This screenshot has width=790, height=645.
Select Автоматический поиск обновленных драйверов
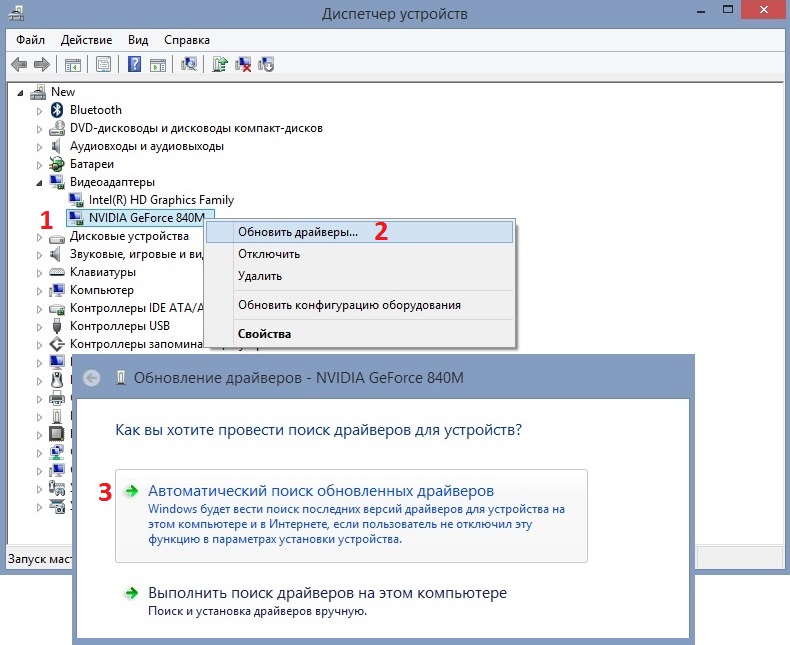click(x=351, y=515)
